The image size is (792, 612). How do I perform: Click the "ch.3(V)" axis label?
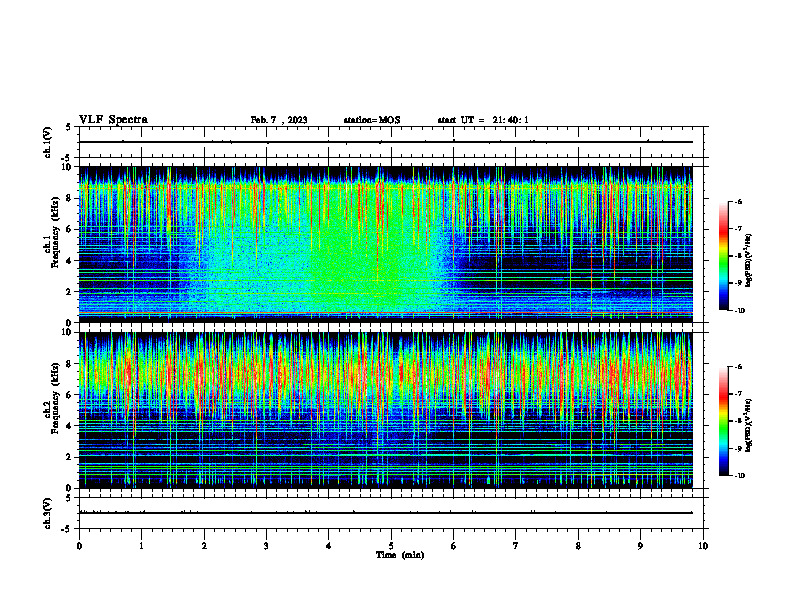tap(47, 514)
